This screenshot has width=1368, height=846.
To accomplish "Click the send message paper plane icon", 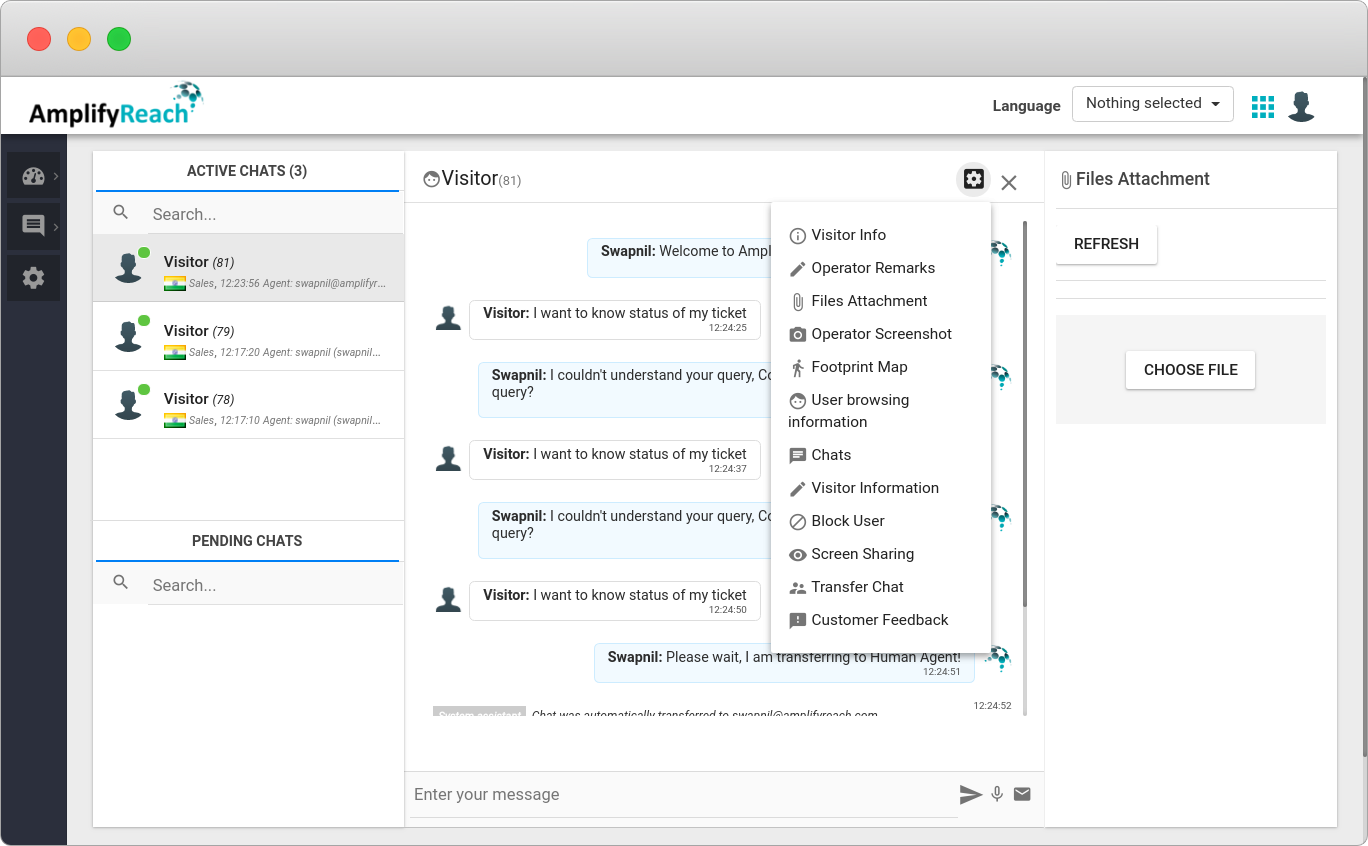I will click(x=970, y=794).
